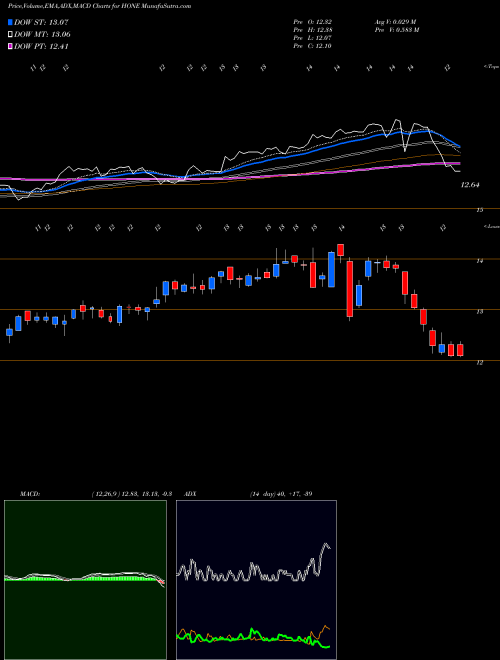
Task: Click the MACD panel title label
Action: [29, 493]
